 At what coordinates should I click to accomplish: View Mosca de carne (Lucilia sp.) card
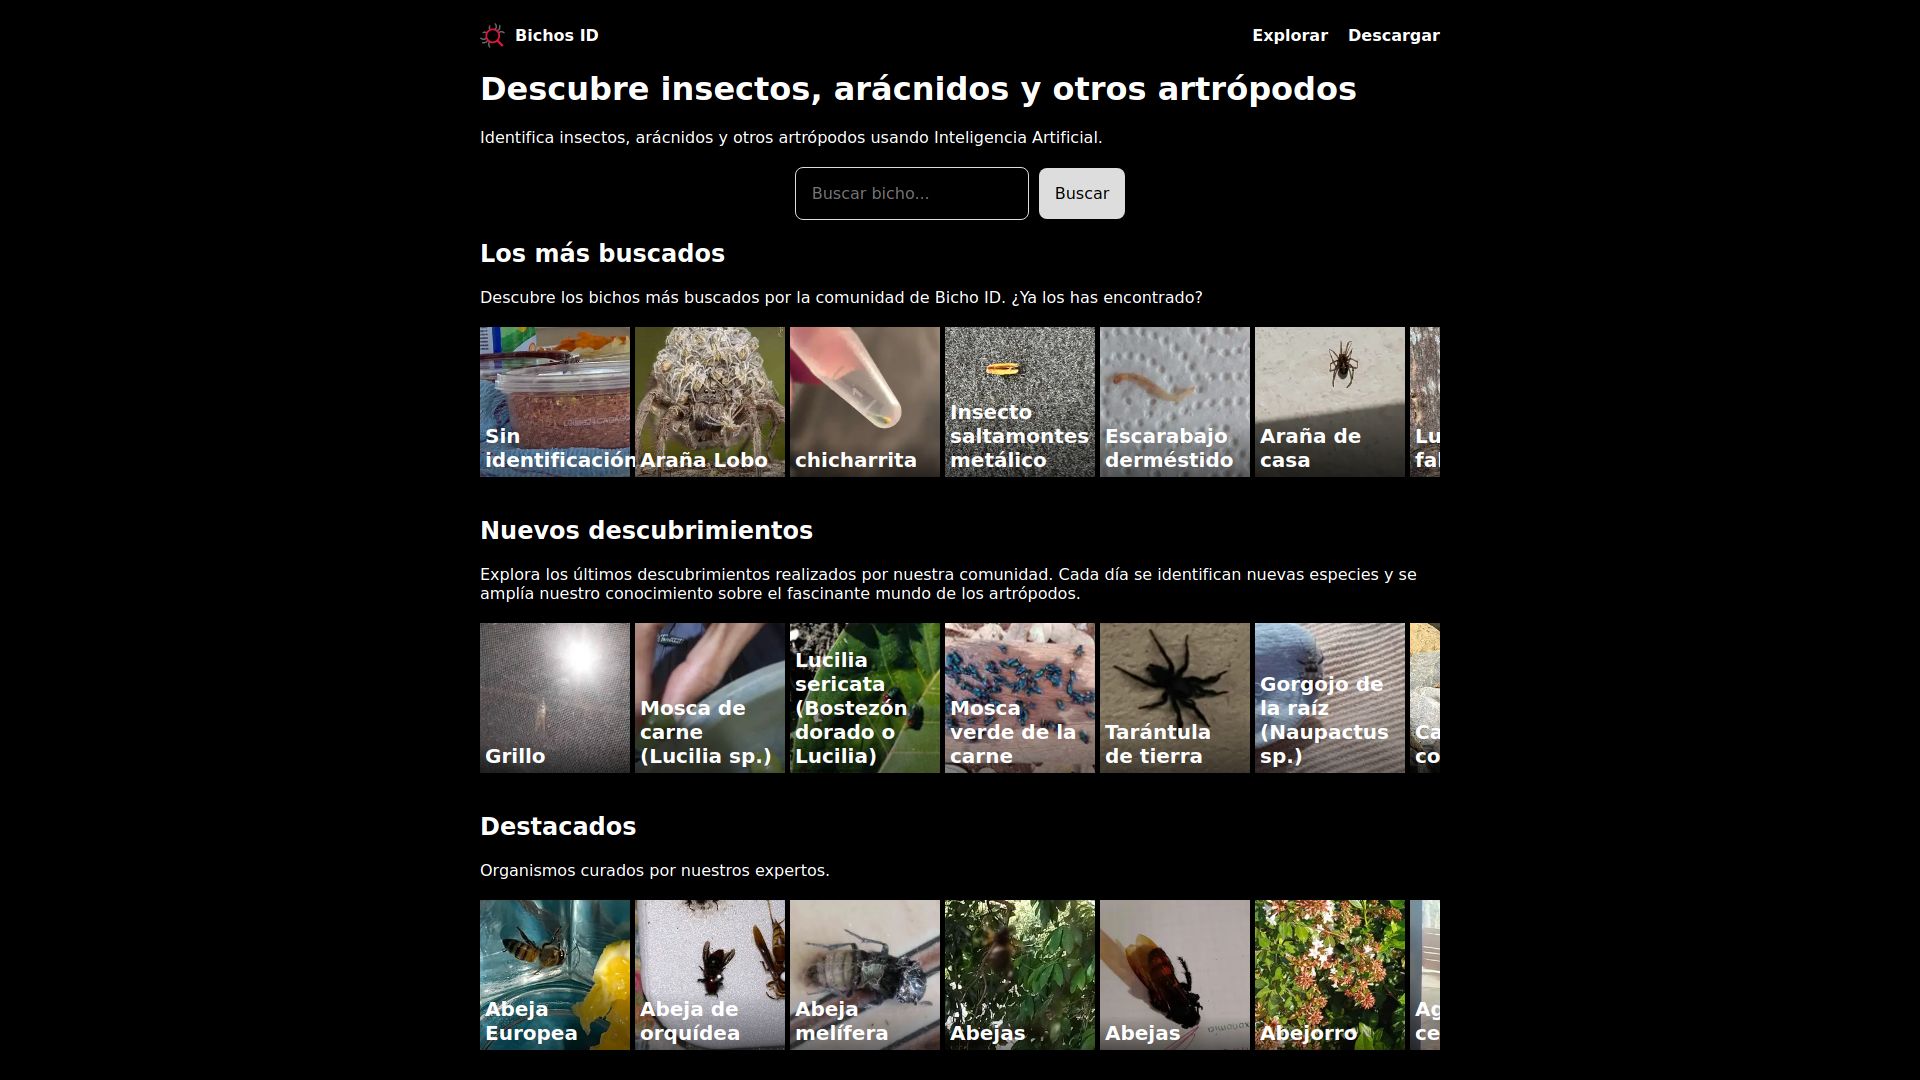click(709, 698)
